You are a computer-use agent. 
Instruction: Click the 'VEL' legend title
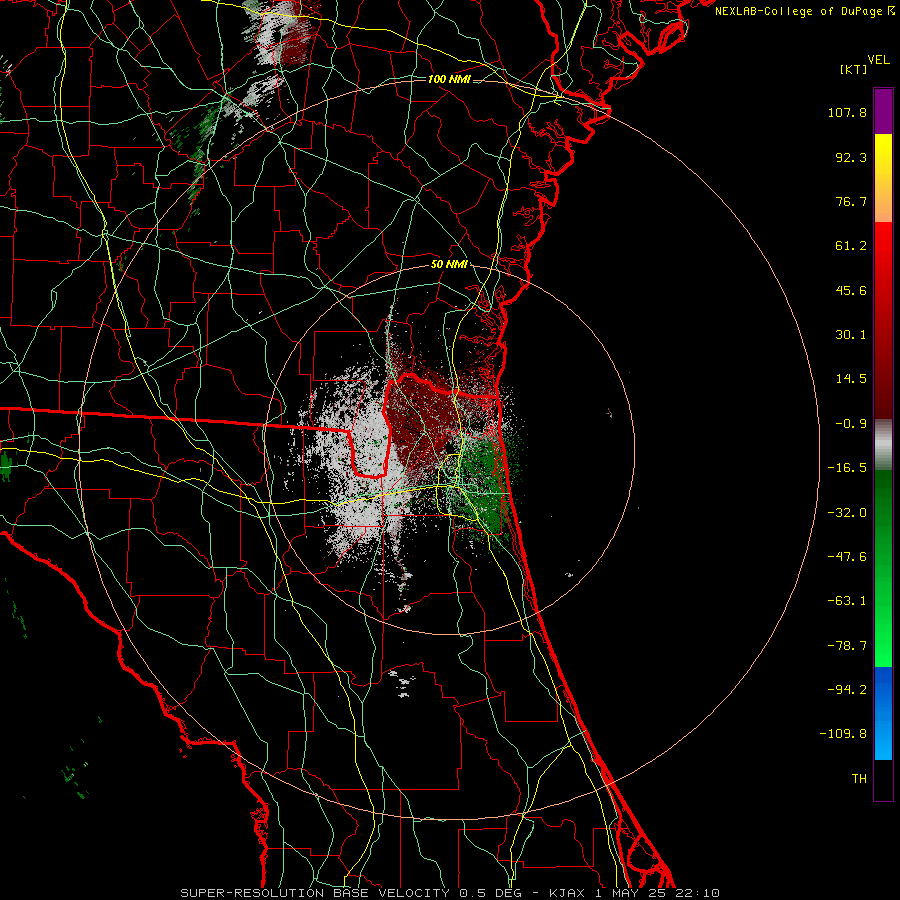coord(878,60)
